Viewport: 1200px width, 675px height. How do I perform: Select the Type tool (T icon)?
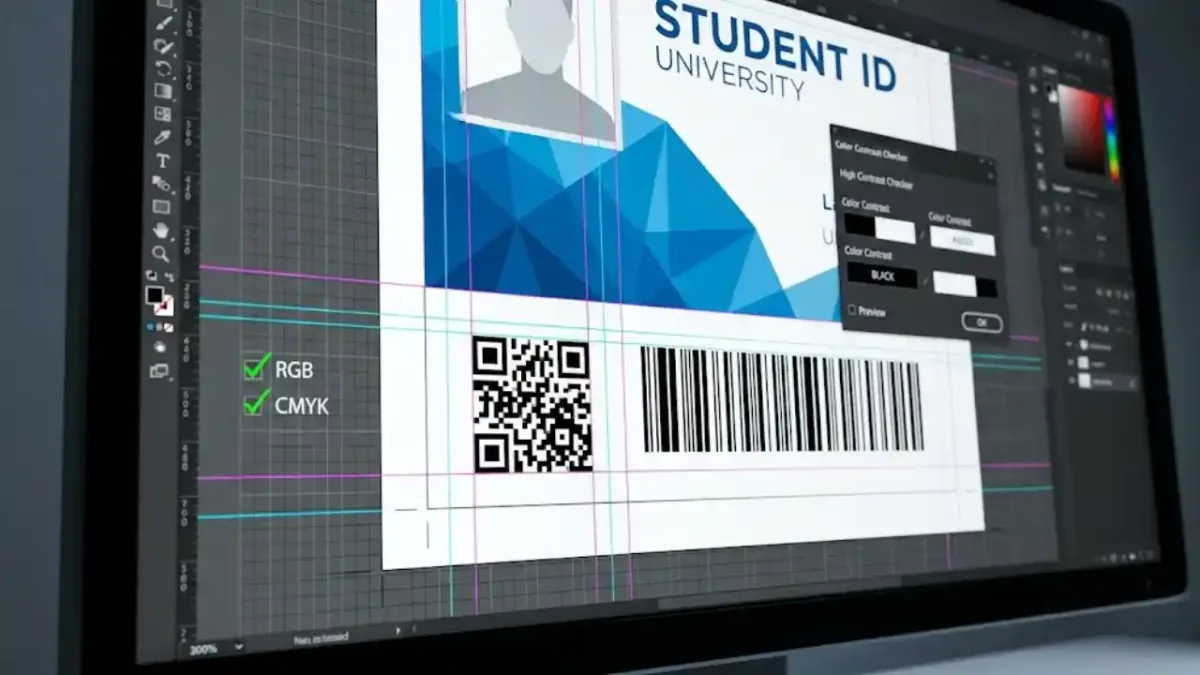162,160
